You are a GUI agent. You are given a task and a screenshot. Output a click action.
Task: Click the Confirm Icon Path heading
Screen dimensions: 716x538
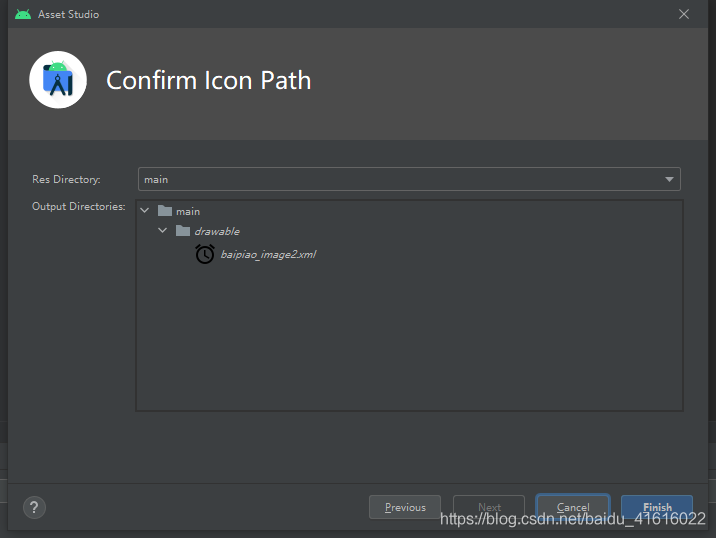pos(209,80)
